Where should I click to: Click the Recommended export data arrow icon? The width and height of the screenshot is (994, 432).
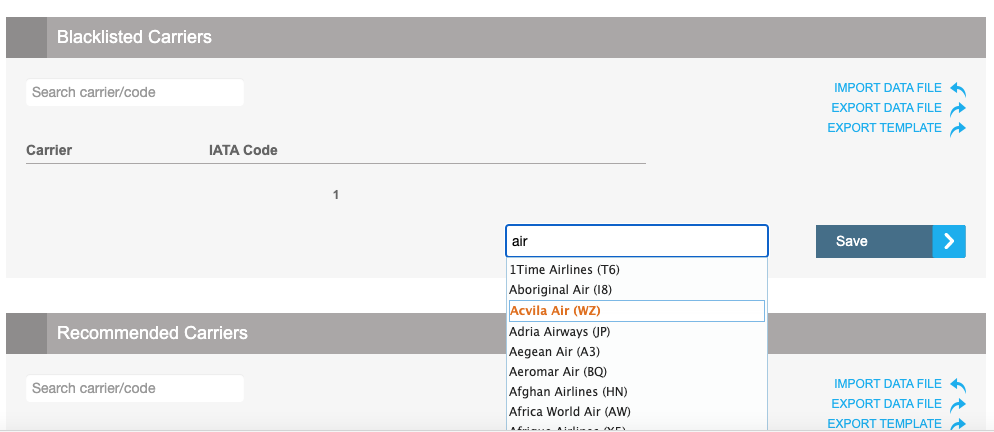[x=957, y=405]
